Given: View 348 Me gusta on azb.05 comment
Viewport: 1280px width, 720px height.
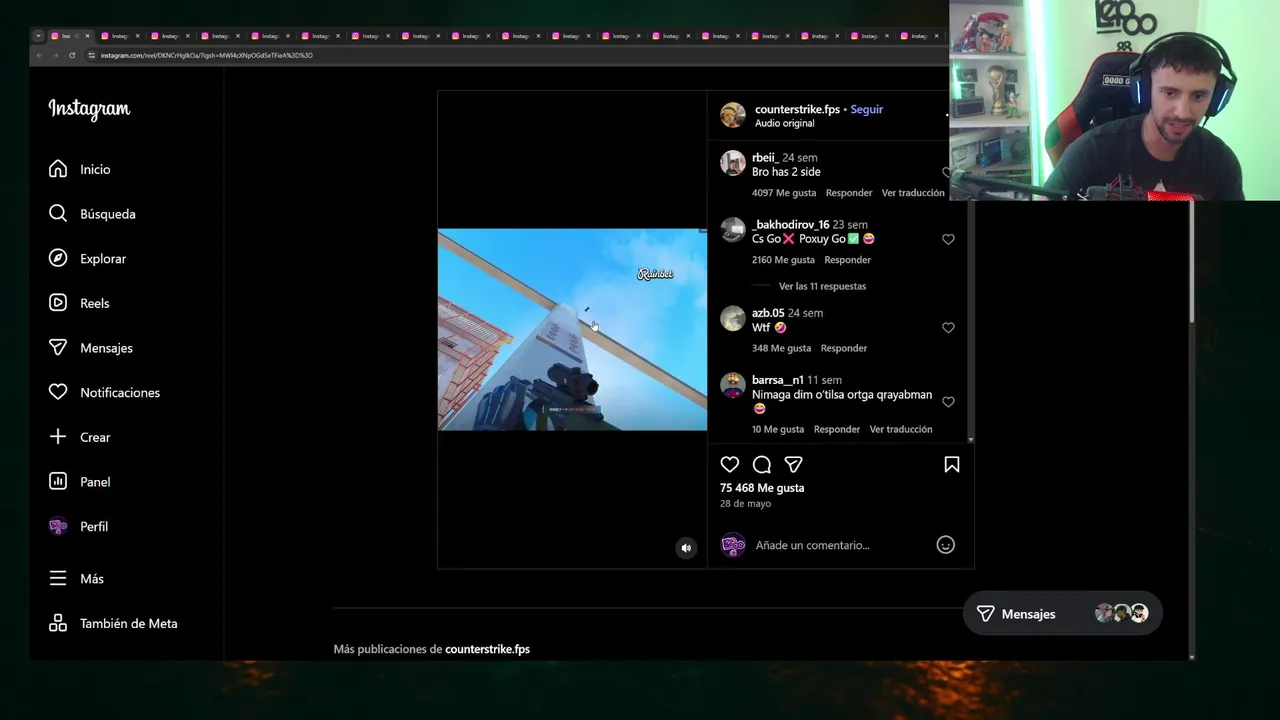Looking at the screenshot, I should (781, 348).
